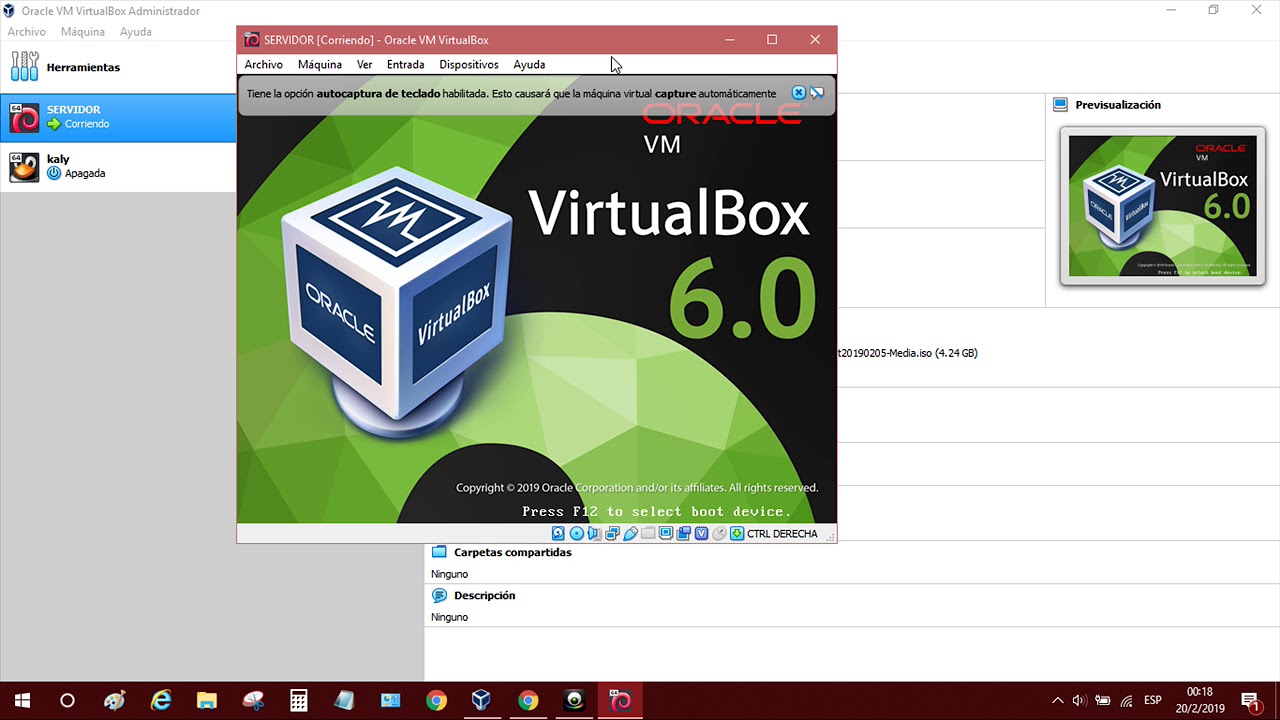Click shared folders indicator in VM status bar

[x=648, y=534]
